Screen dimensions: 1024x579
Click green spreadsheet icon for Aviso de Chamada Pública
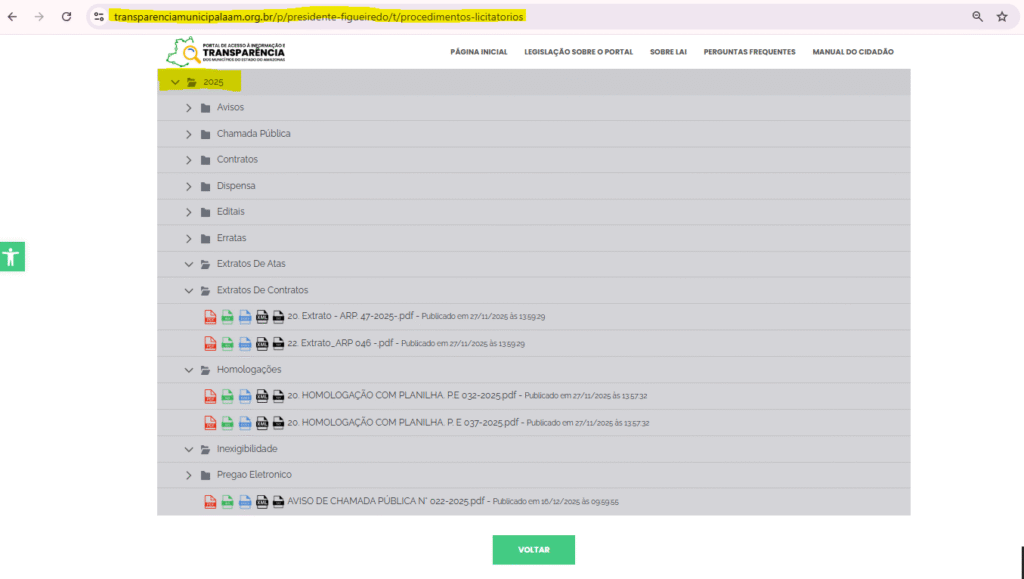[227, 501]
